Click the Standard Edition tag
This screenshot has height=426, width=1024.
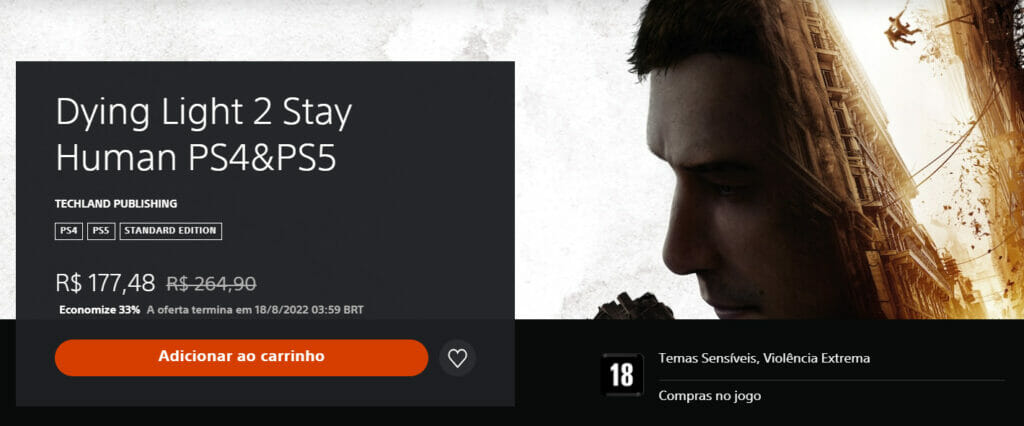[170, 231]
